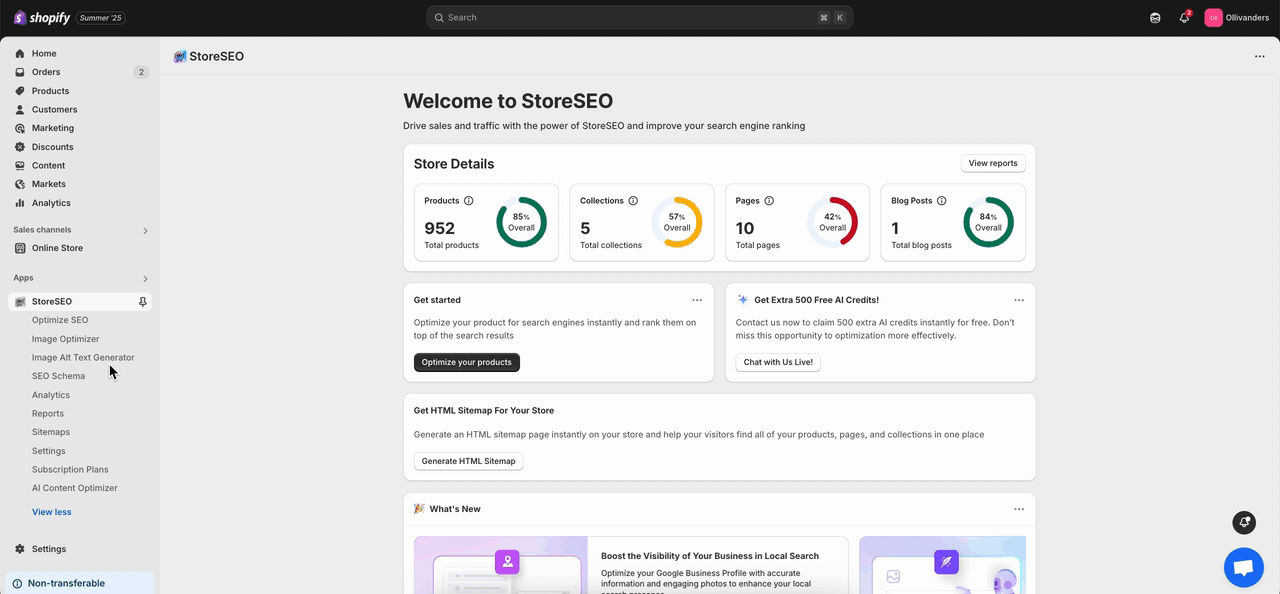
Task: Click the Local Search promo thumbnail
Action: (x=502, y=565)
